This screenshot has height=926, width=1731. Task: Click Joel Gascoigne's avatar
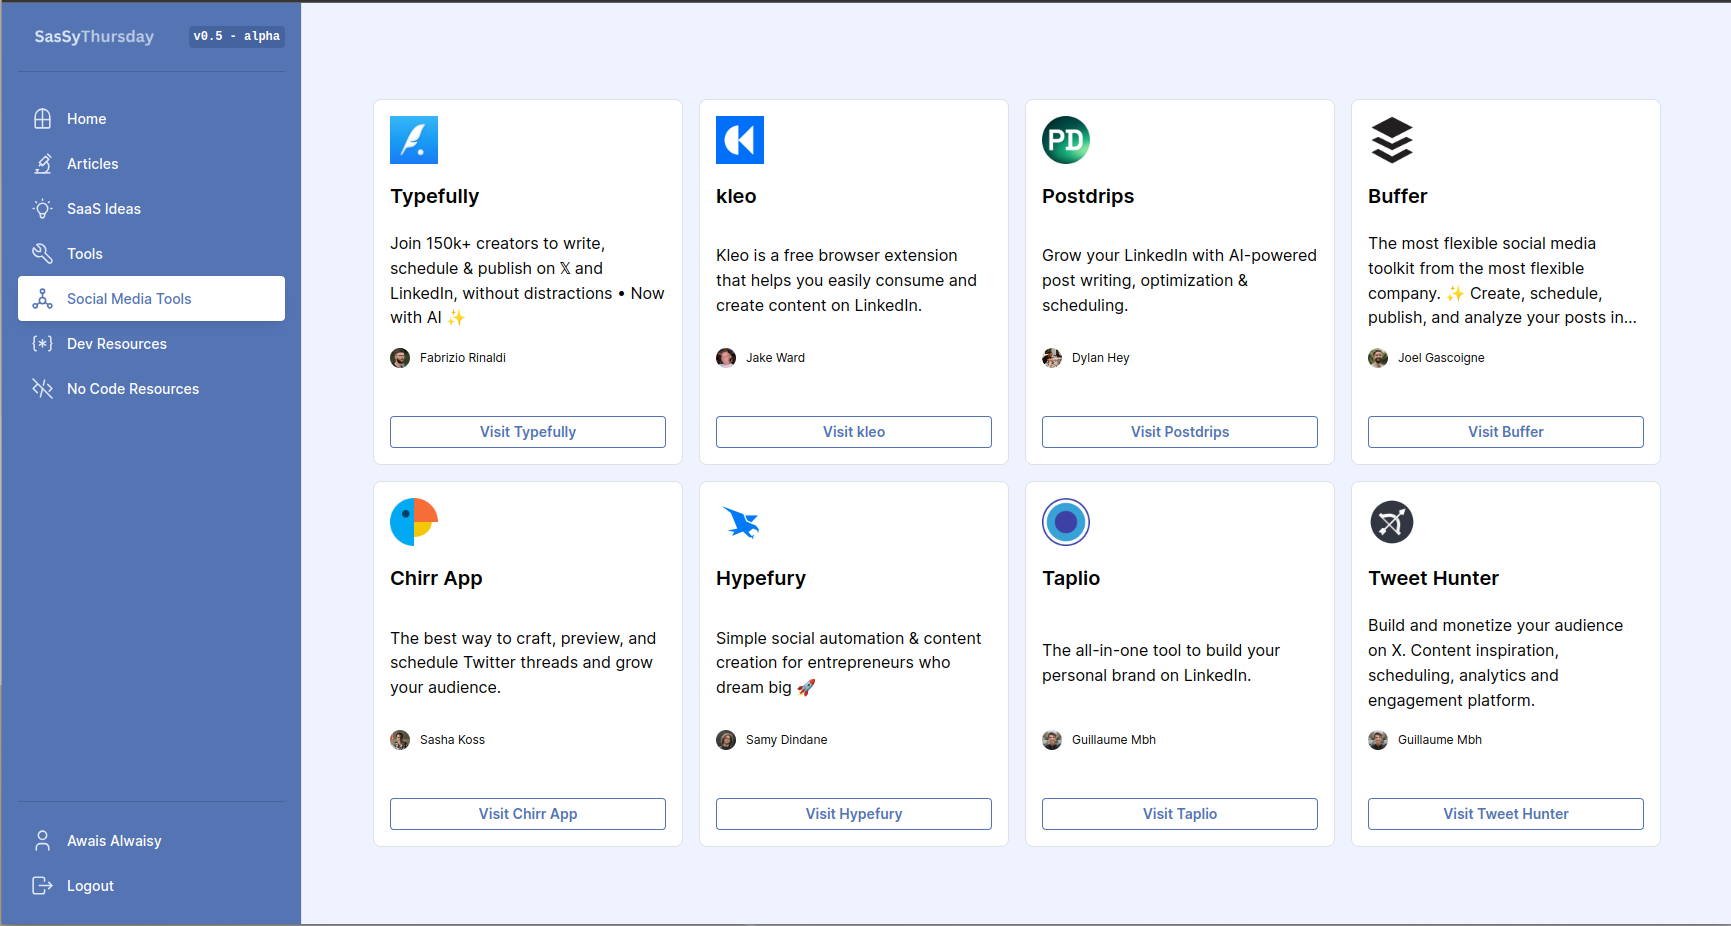tap(1378, 358)
